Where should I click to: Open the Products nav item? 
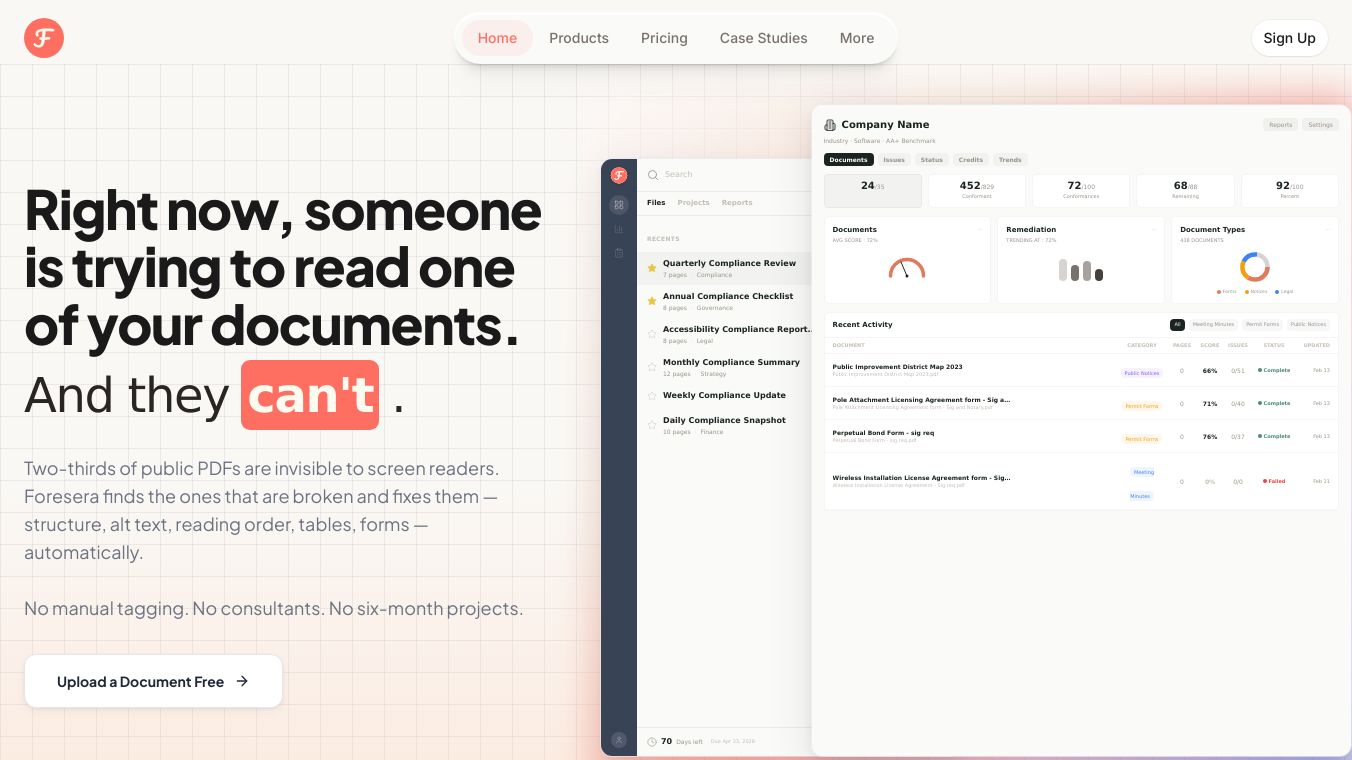[579, 38]
